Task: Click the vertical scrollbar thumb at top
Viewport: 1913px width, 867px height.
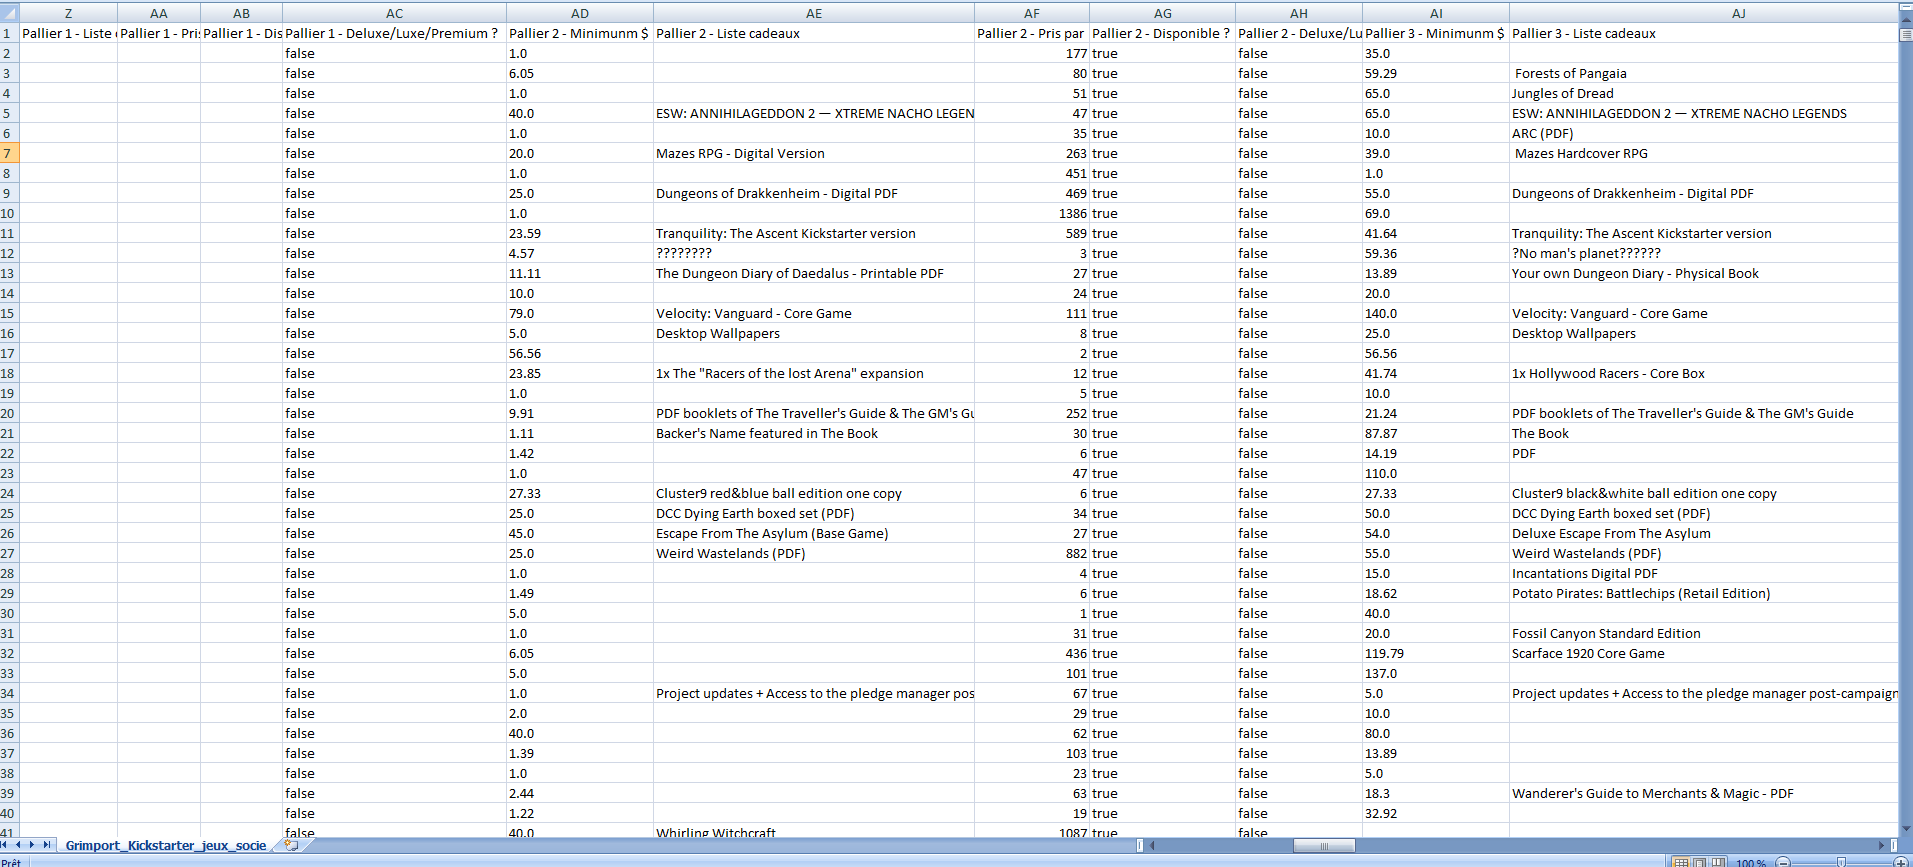Action: (1905, 34)
